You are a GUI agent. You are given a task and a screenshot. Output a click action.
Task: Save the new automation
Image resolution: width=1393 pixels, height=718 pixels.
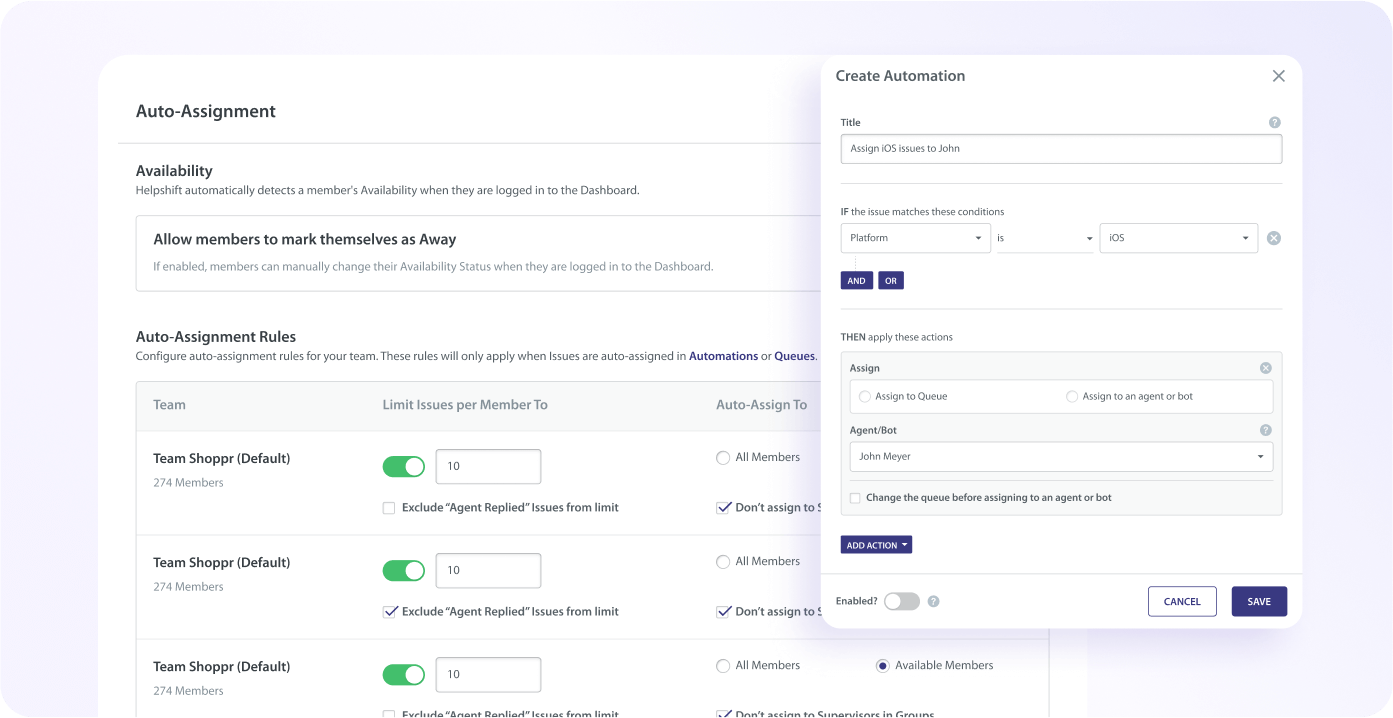pos(1259,601)
